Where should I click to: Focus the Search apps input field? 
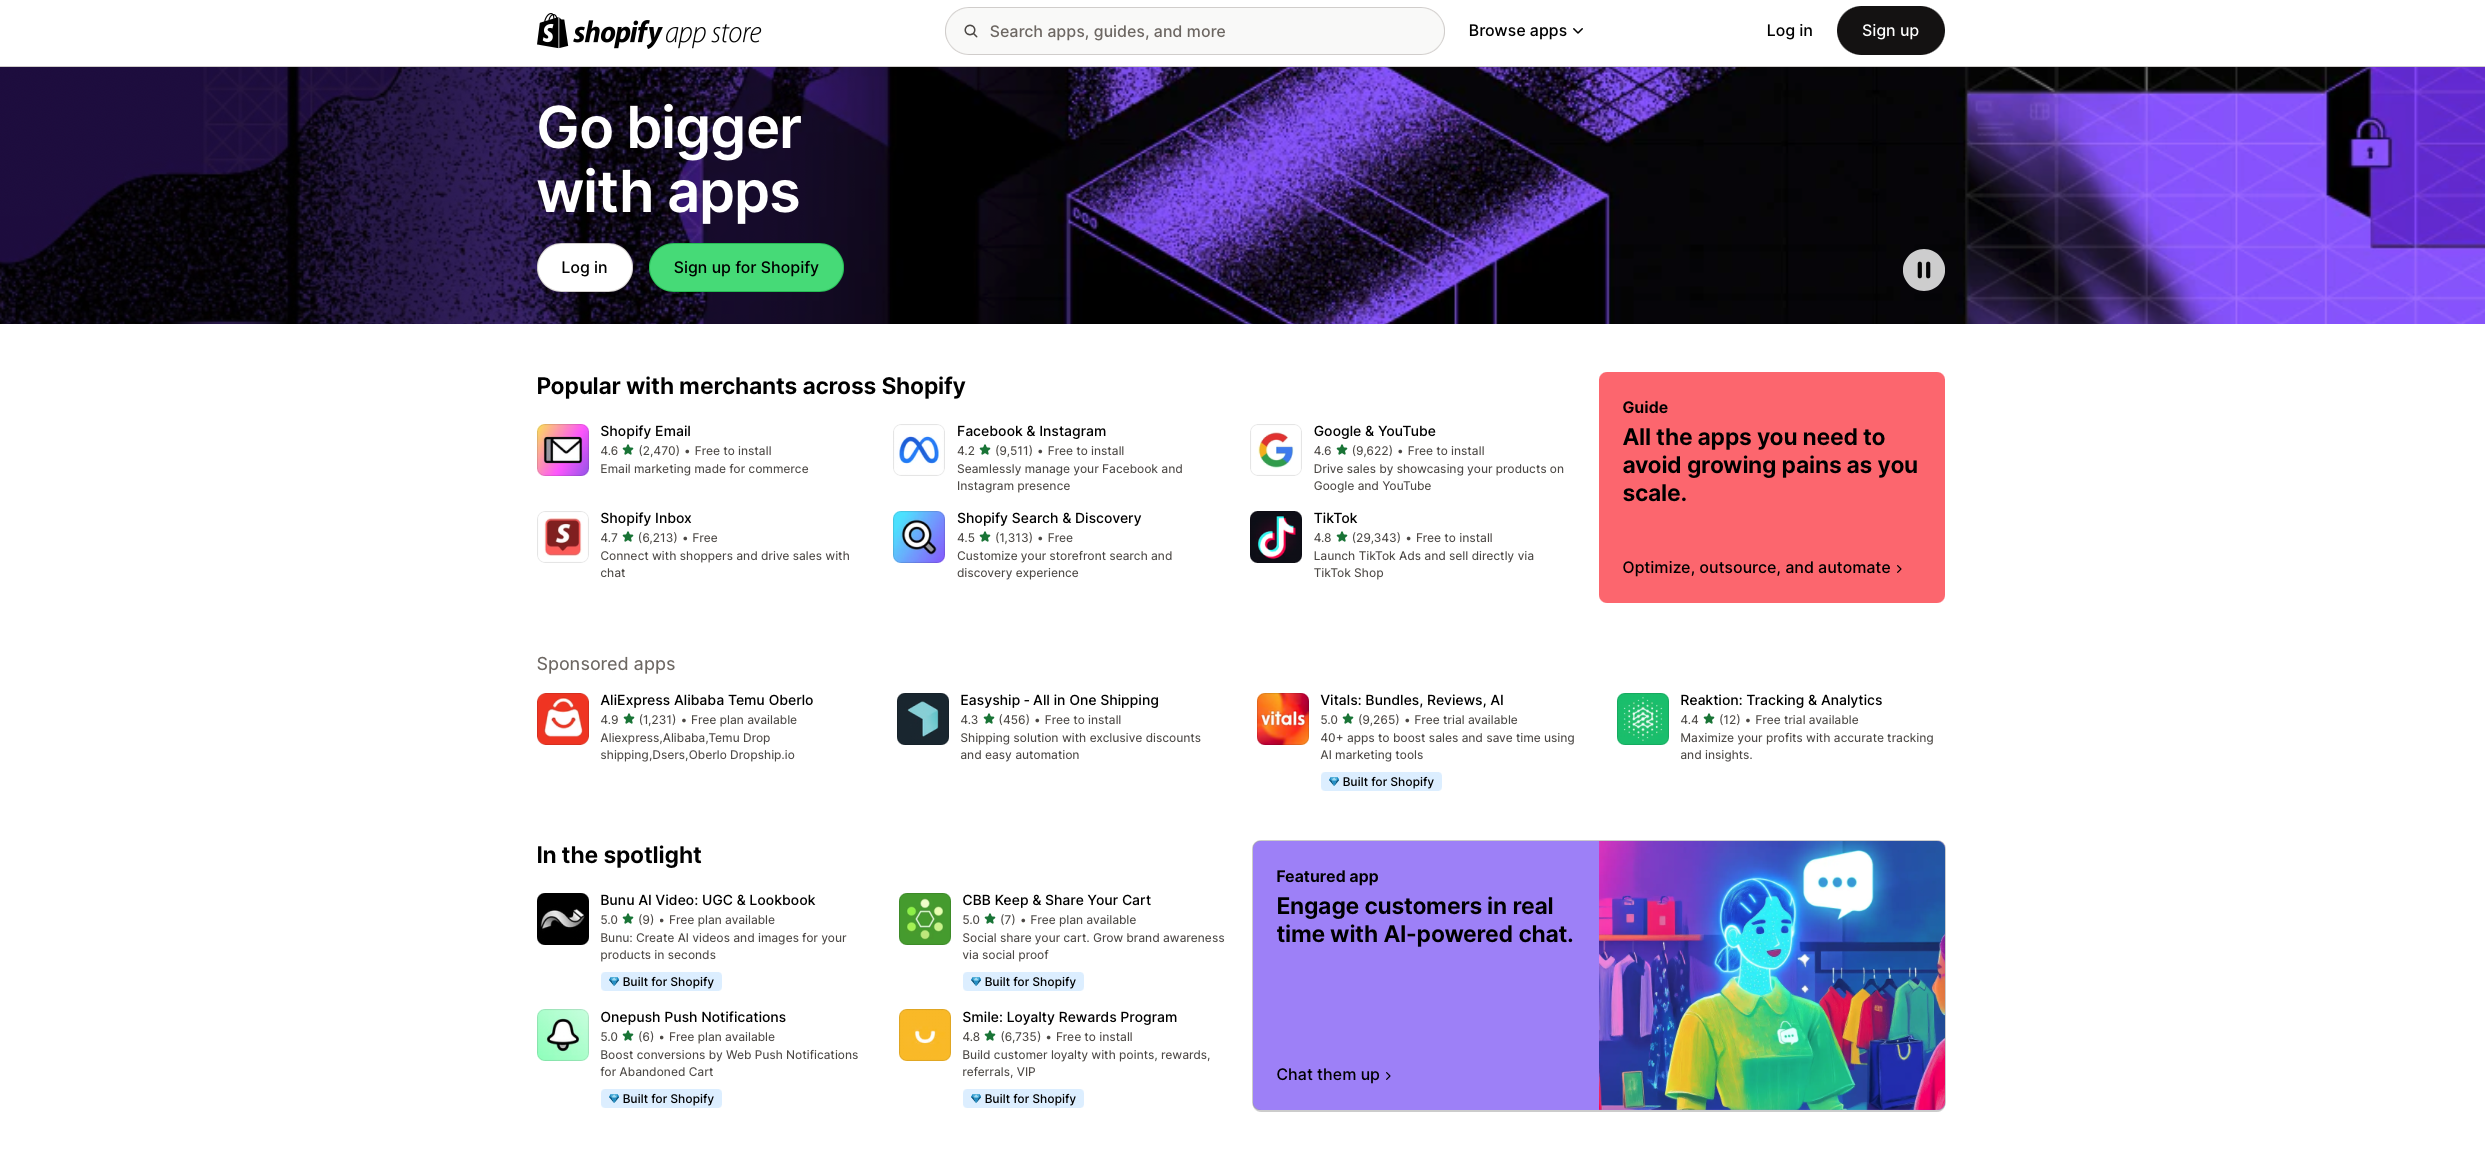(x=1194, y=31)
